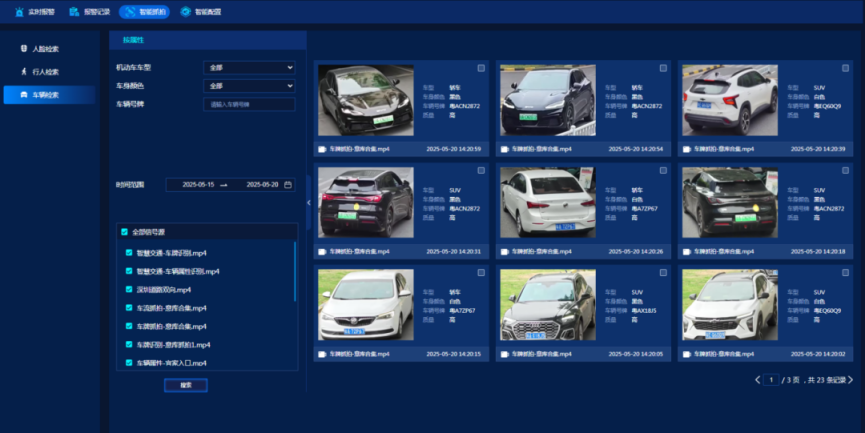
Task: Go to previous page with left arrow
Action: pos(757,380)
